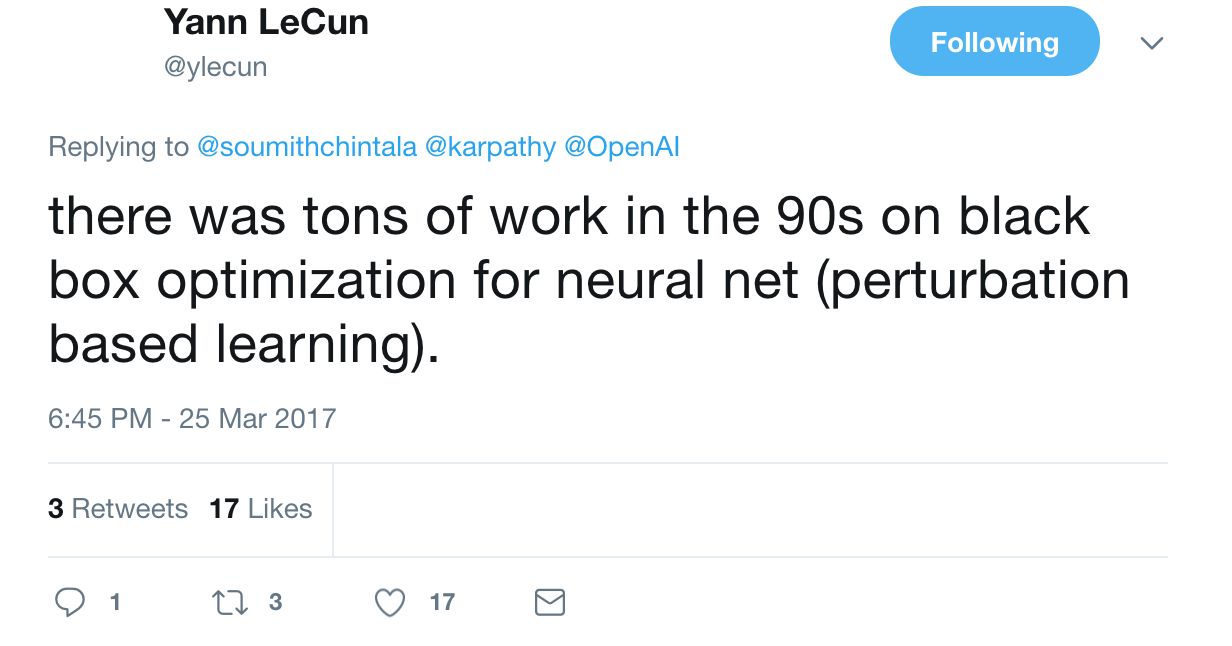Show the 17 Likes list
Screen dimensions: 1232x646
pos(261,509)
